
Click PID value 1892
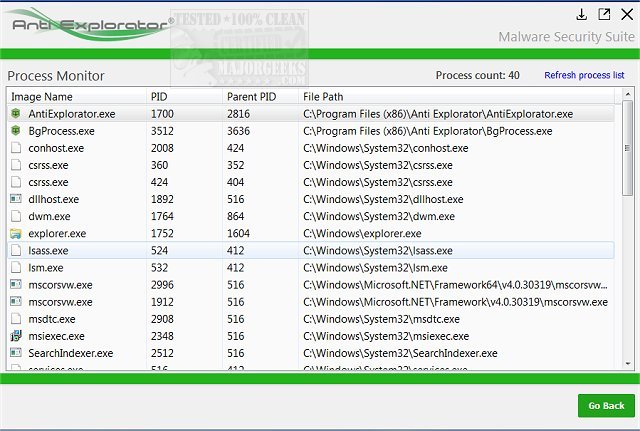point(162,199)
